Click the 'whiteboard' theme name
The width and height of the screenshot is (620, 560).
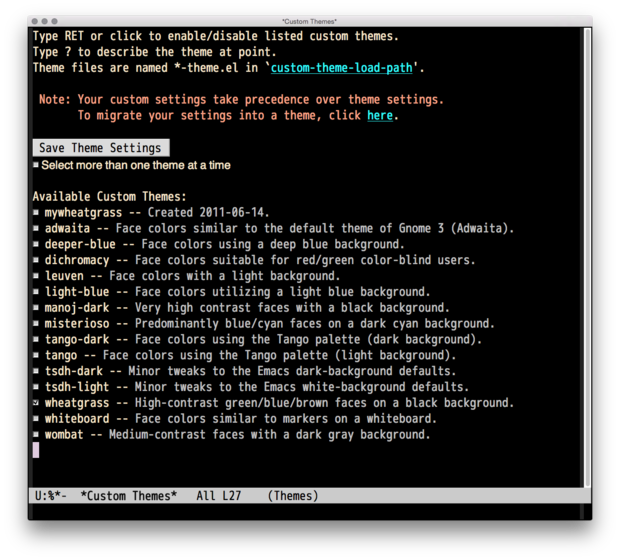pos(77,419)
